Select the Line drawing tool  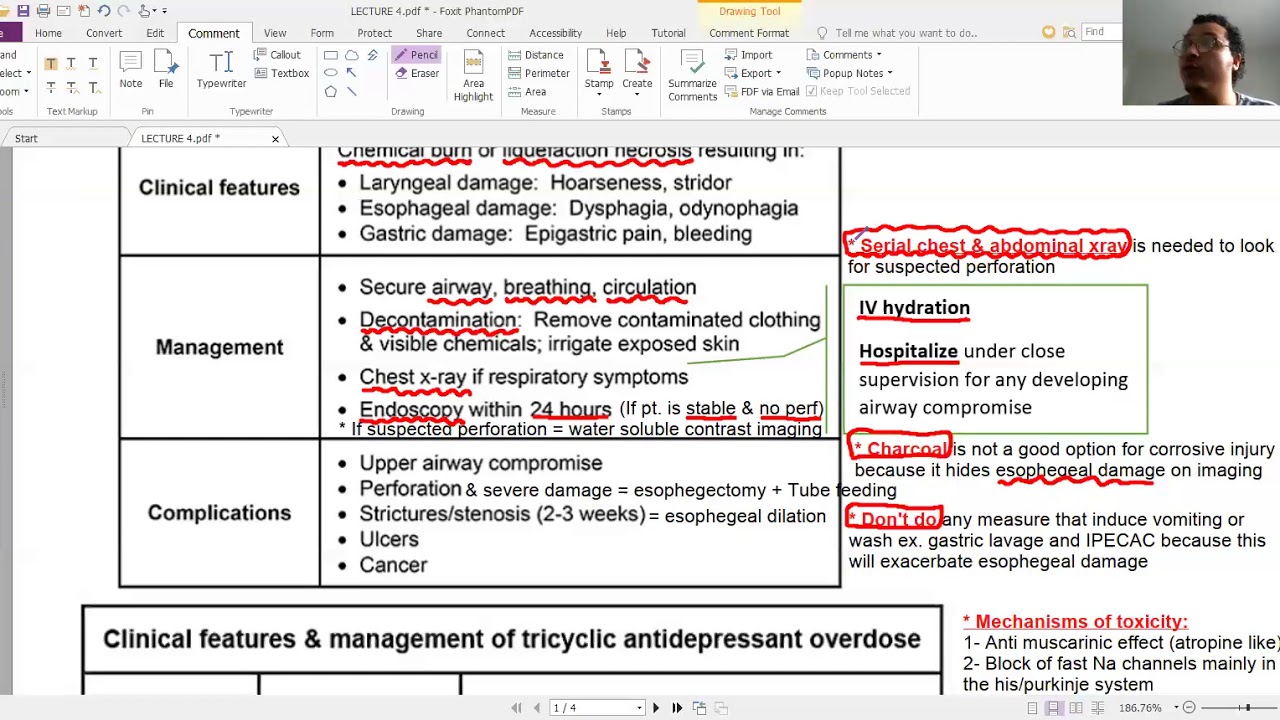pyautogui.click(x=351, y=91)
